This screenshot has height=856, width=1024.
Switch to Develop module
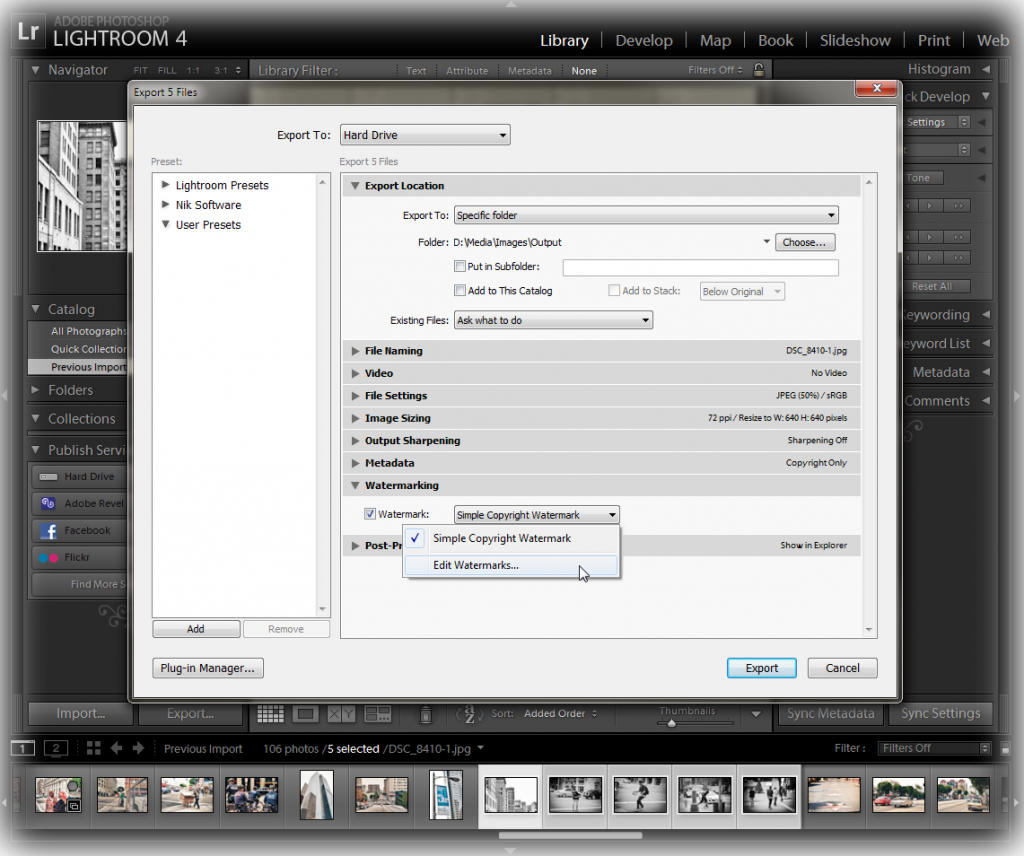644,40
